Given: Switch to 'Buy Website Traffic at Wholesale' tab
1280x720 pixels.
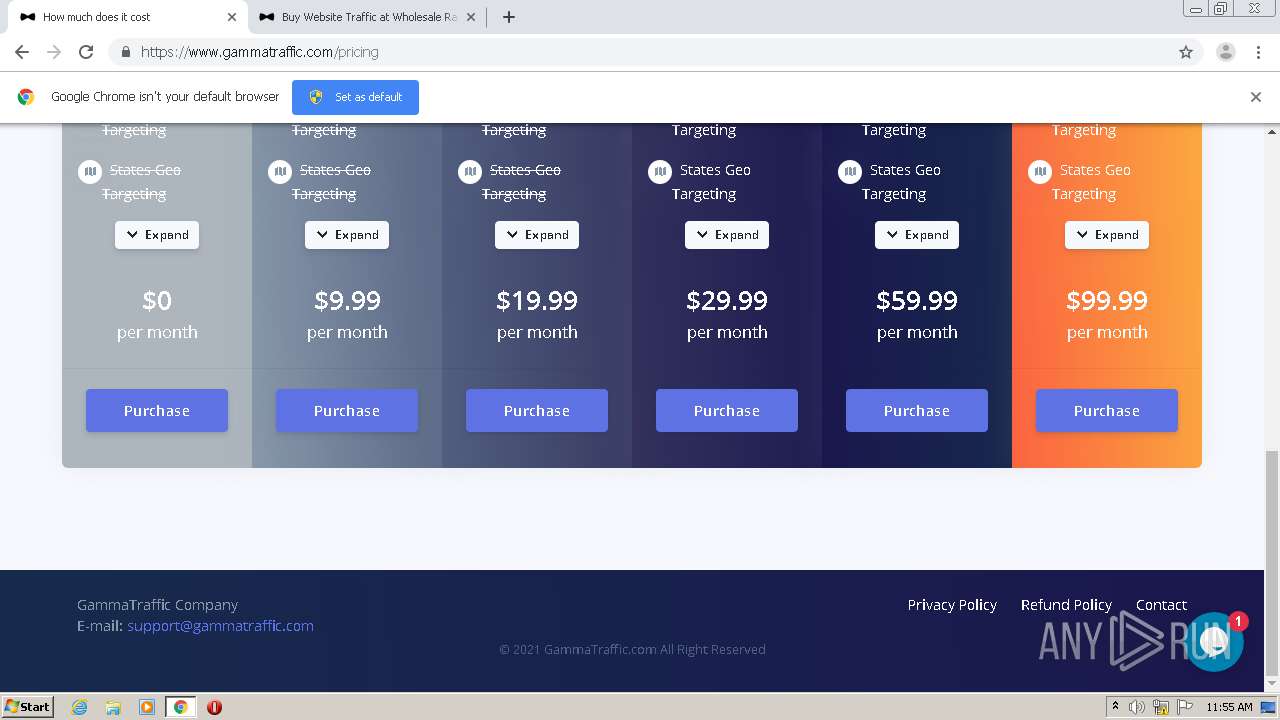Looking at the screenshot, I should [x=365, y=17].
